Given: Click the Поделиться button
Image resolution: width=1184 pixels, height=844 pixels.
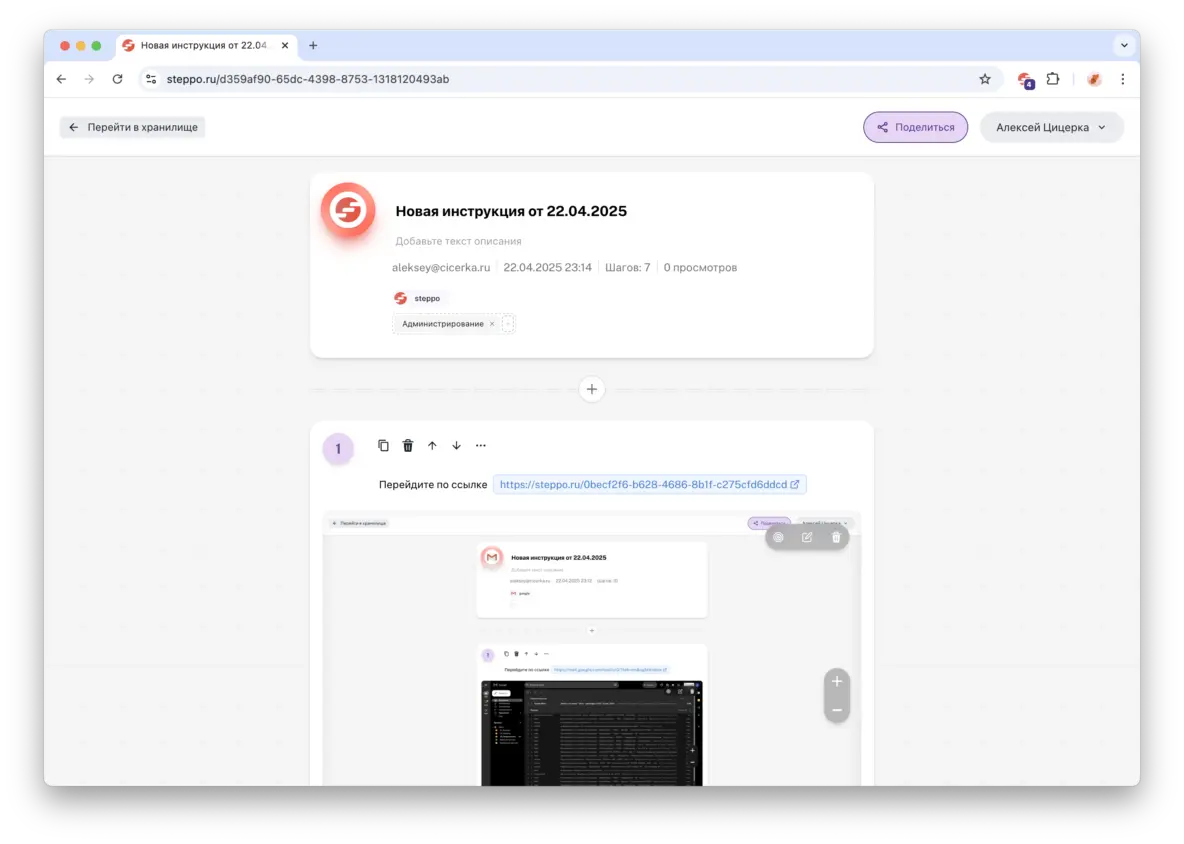Looking at the screenshot, I should point(915,127).
